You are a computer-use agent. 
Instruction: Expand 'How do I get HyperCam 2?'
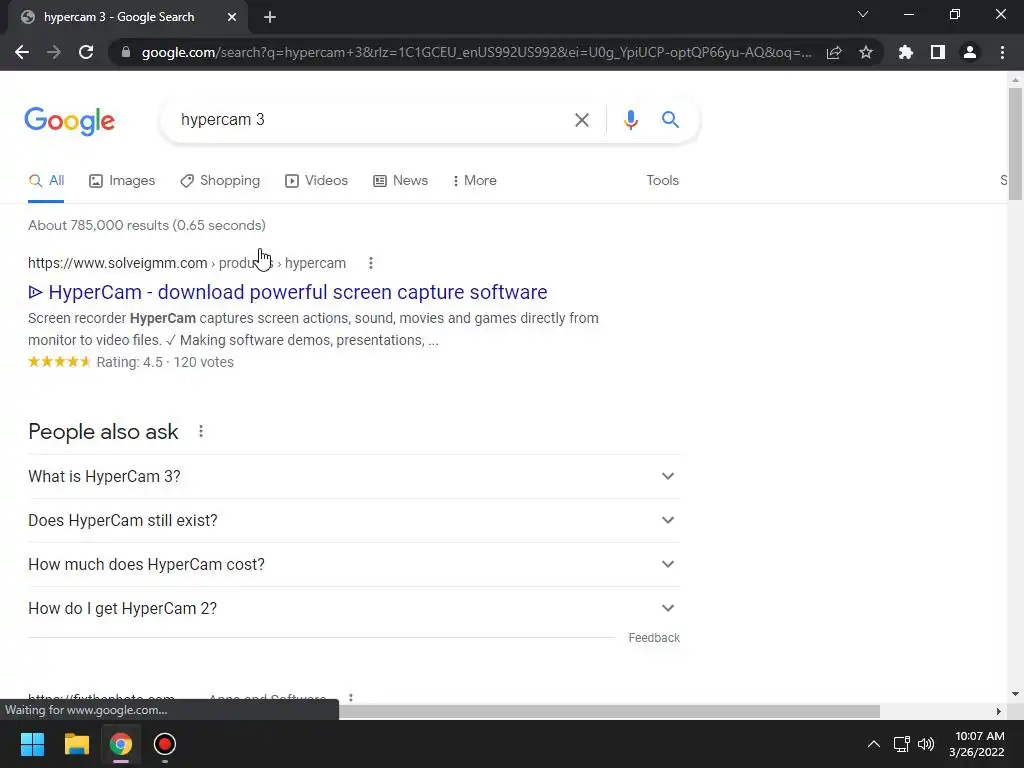point(354,609)
